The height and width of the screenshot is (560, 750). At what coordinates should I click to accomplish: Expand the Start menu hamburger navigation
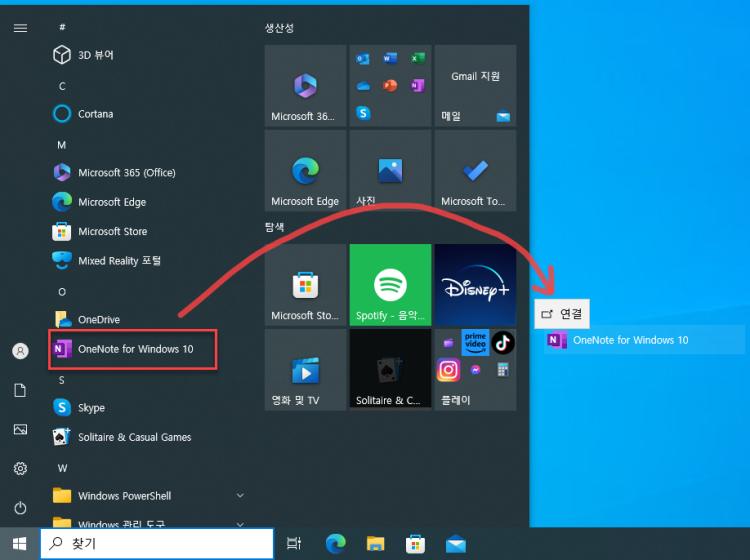pos(20,28)
